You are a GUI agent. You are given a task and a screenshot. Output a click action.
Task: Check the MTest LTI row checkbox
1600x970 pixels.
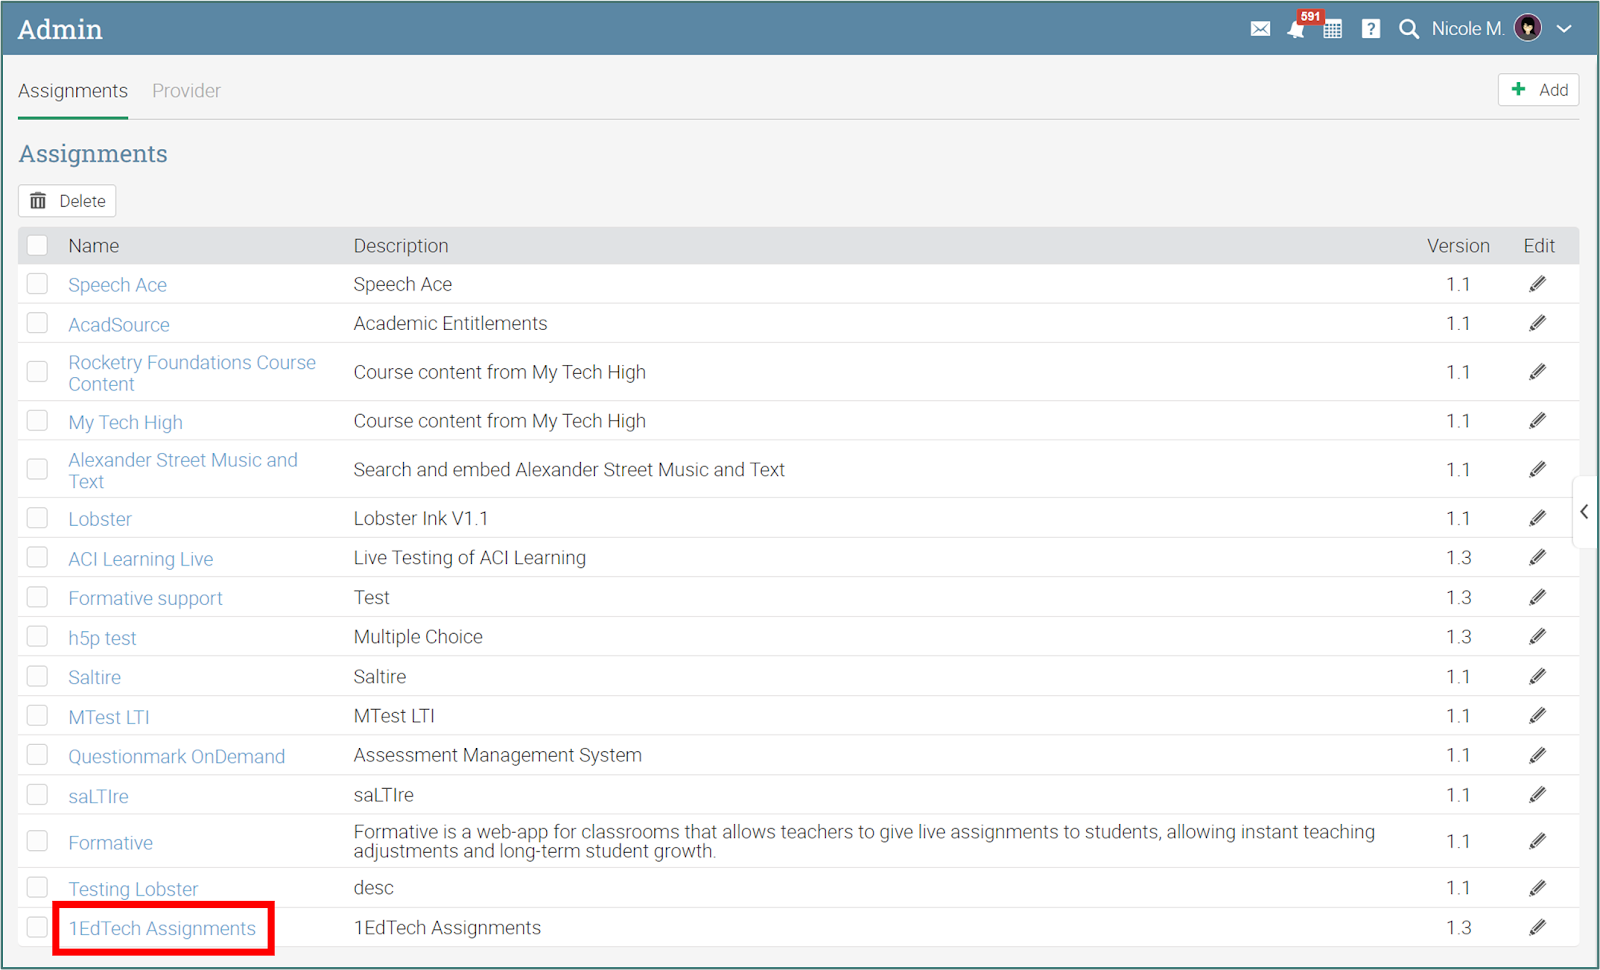coord(37,716)
